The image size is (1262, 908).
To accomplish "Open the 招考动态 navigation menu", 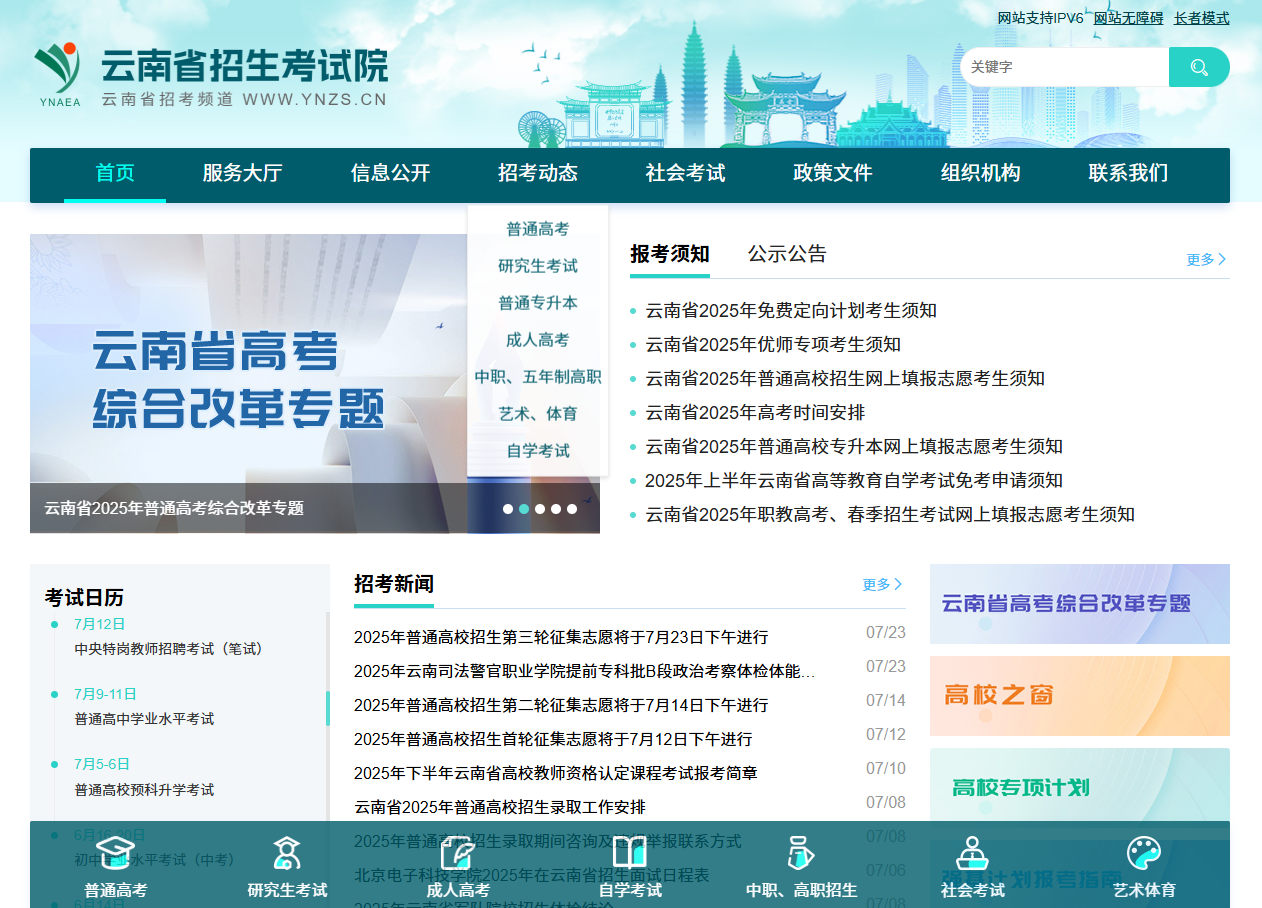I will pos(538,173).
